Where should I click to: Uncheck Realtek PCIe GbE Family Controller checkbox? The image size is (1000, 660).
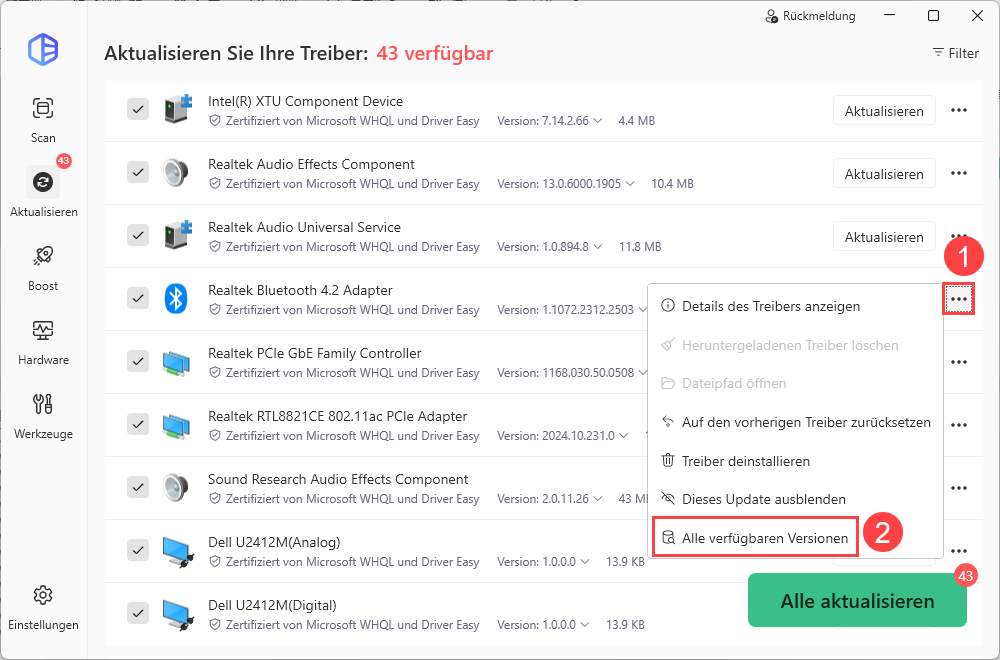coord(138,362)
